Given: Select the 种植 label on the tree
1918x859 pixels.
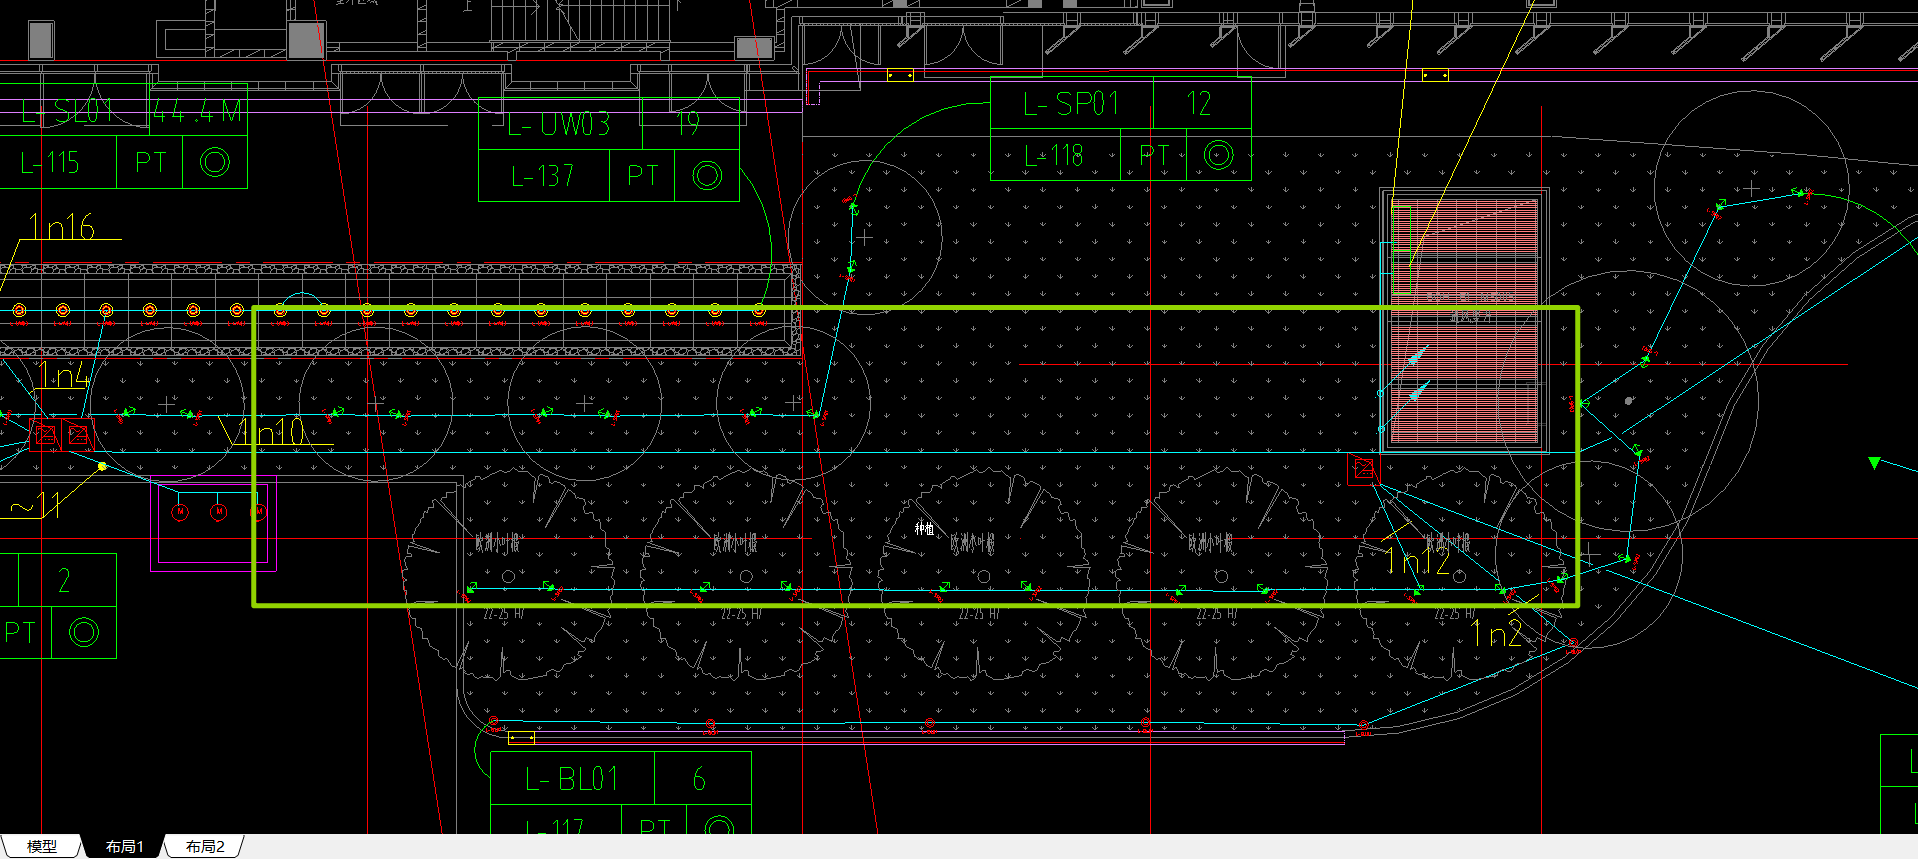Looking at the screenshot, I should coord(924,529).
